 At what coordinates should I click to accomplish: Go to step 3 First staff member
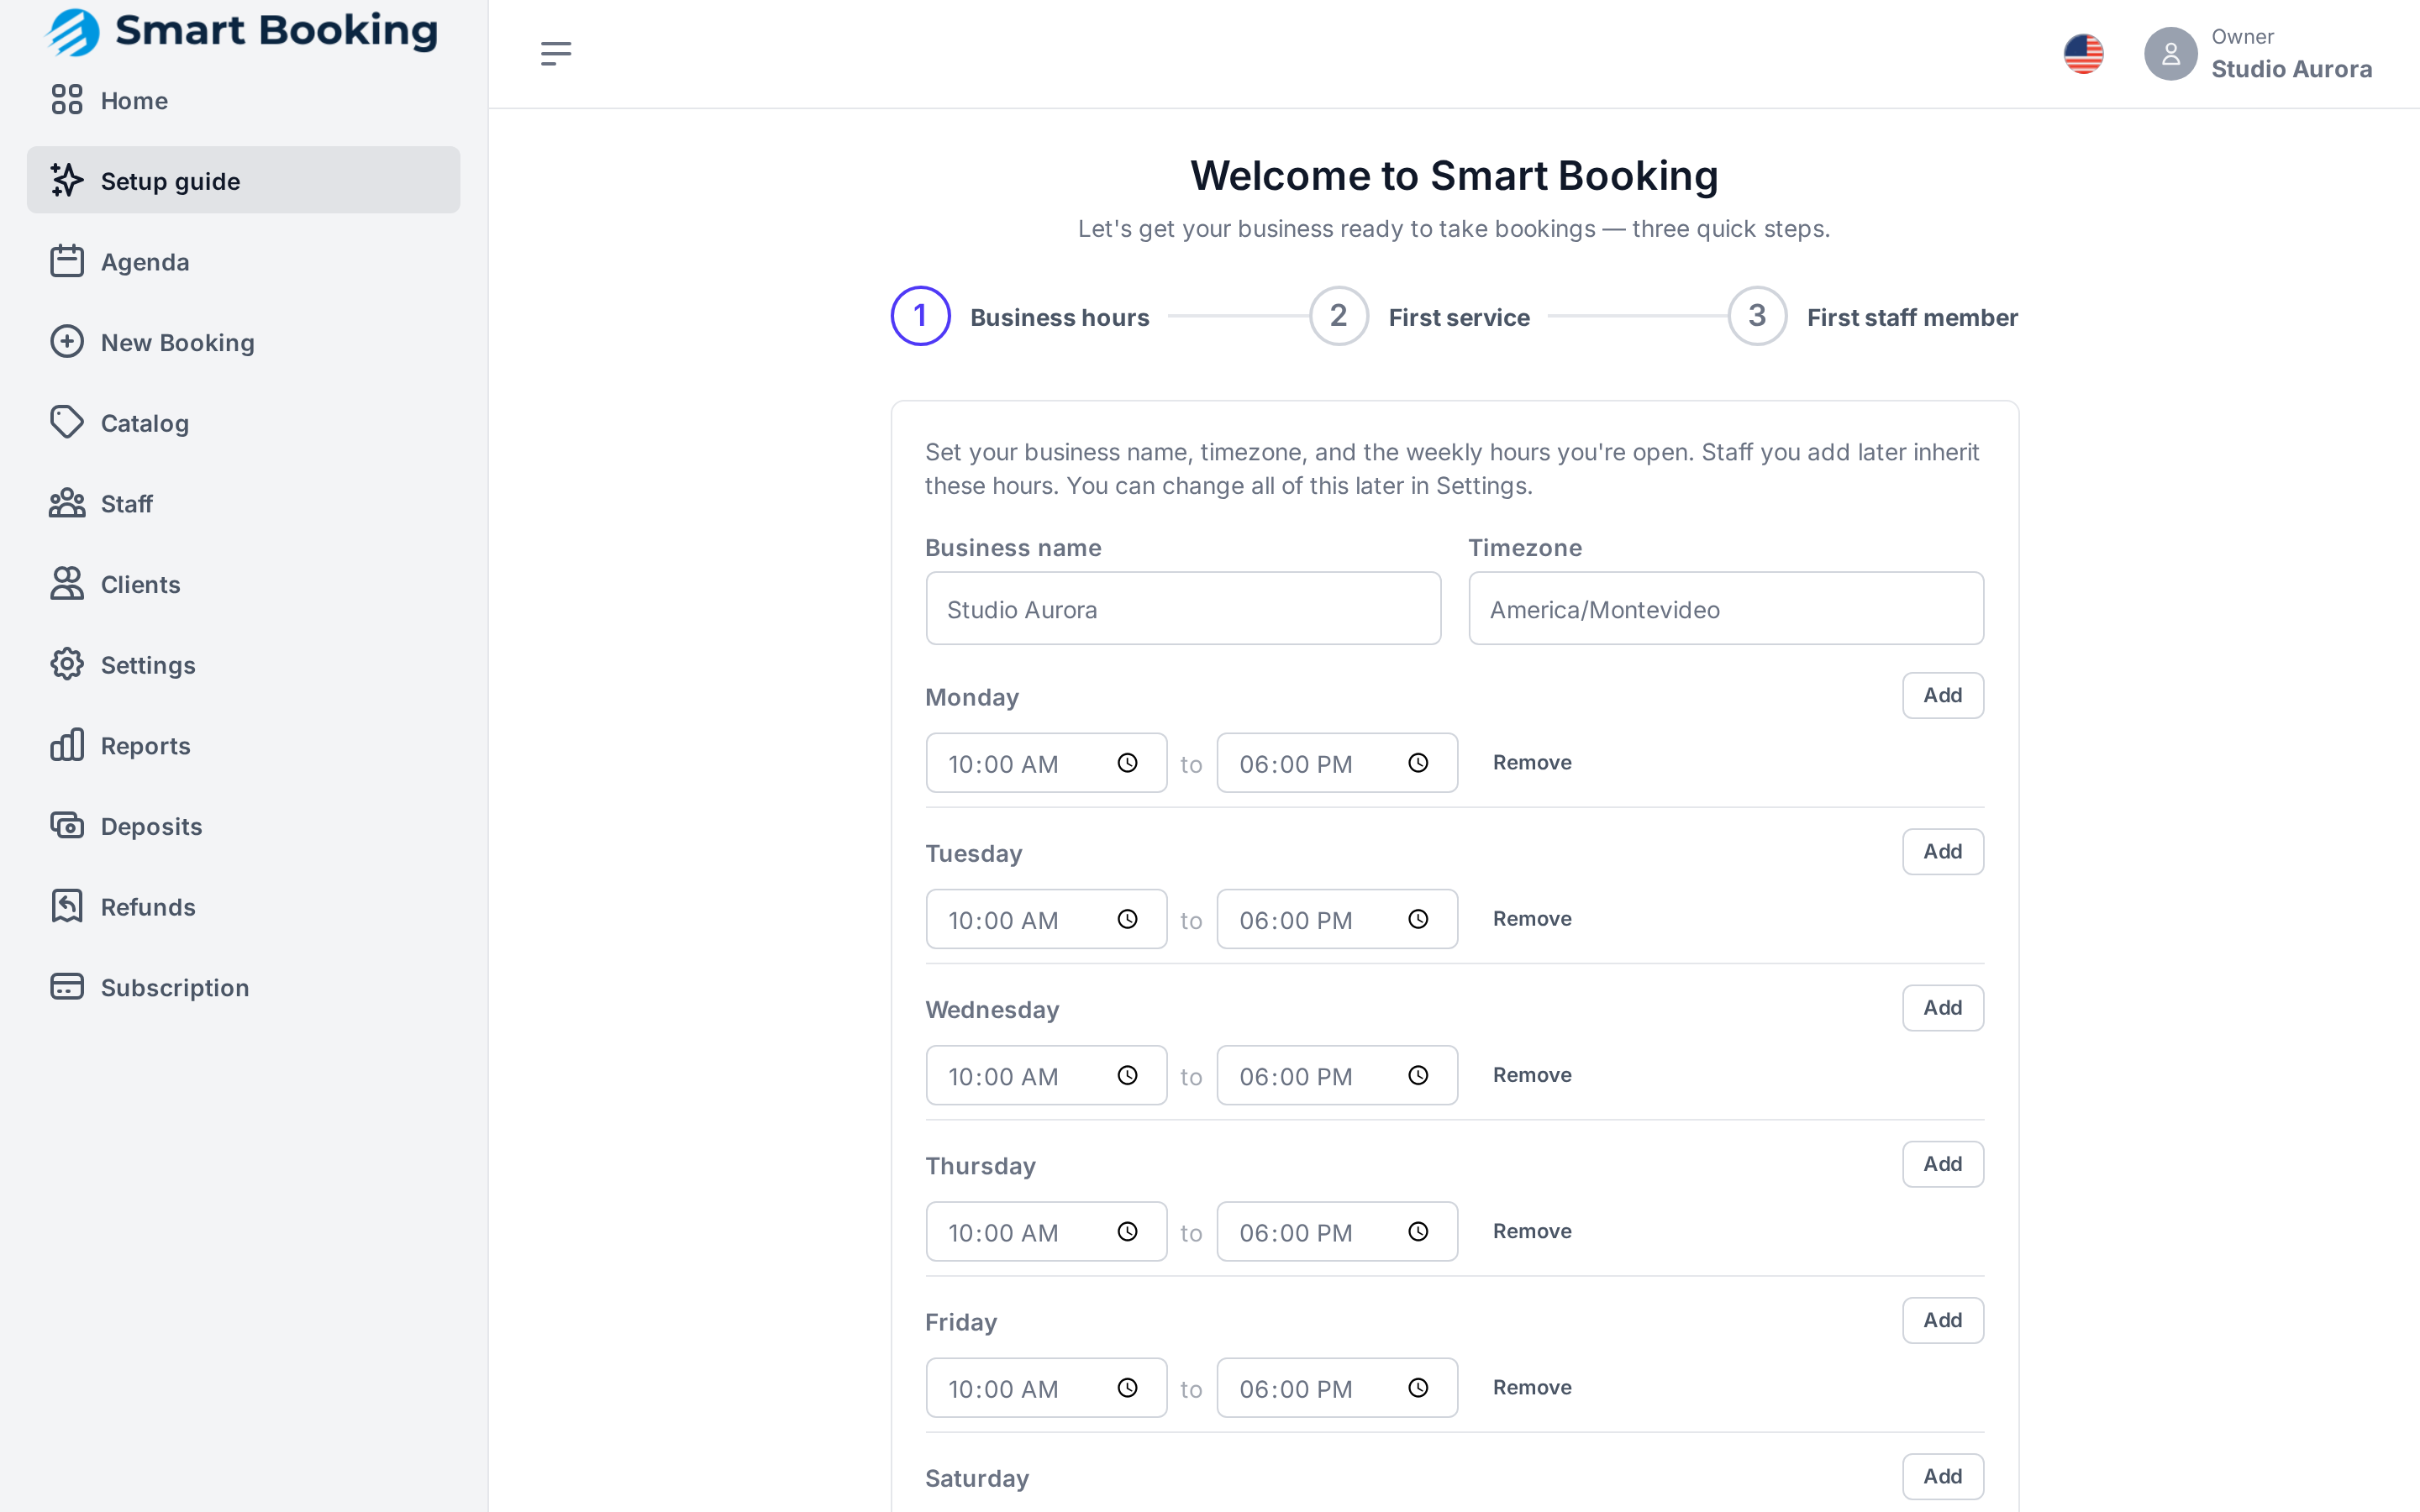coord(1873,316)
